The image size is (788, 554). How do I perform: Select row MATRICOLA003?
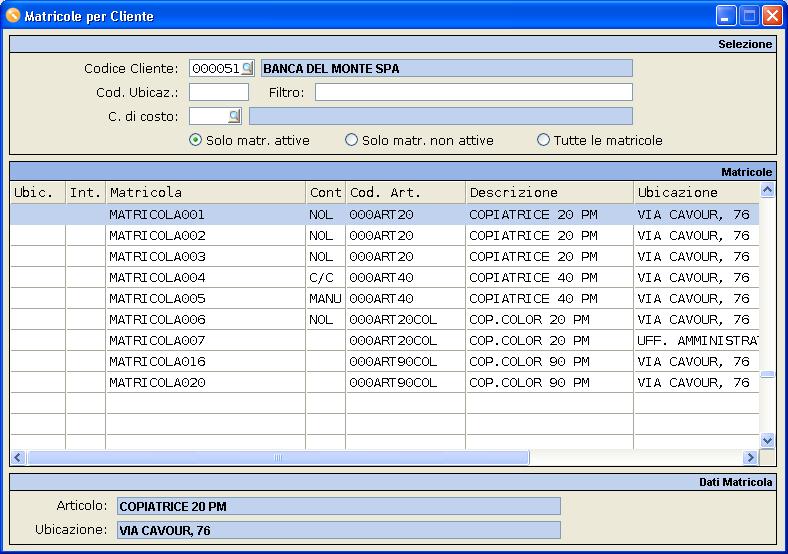click(x=385, y=257)
